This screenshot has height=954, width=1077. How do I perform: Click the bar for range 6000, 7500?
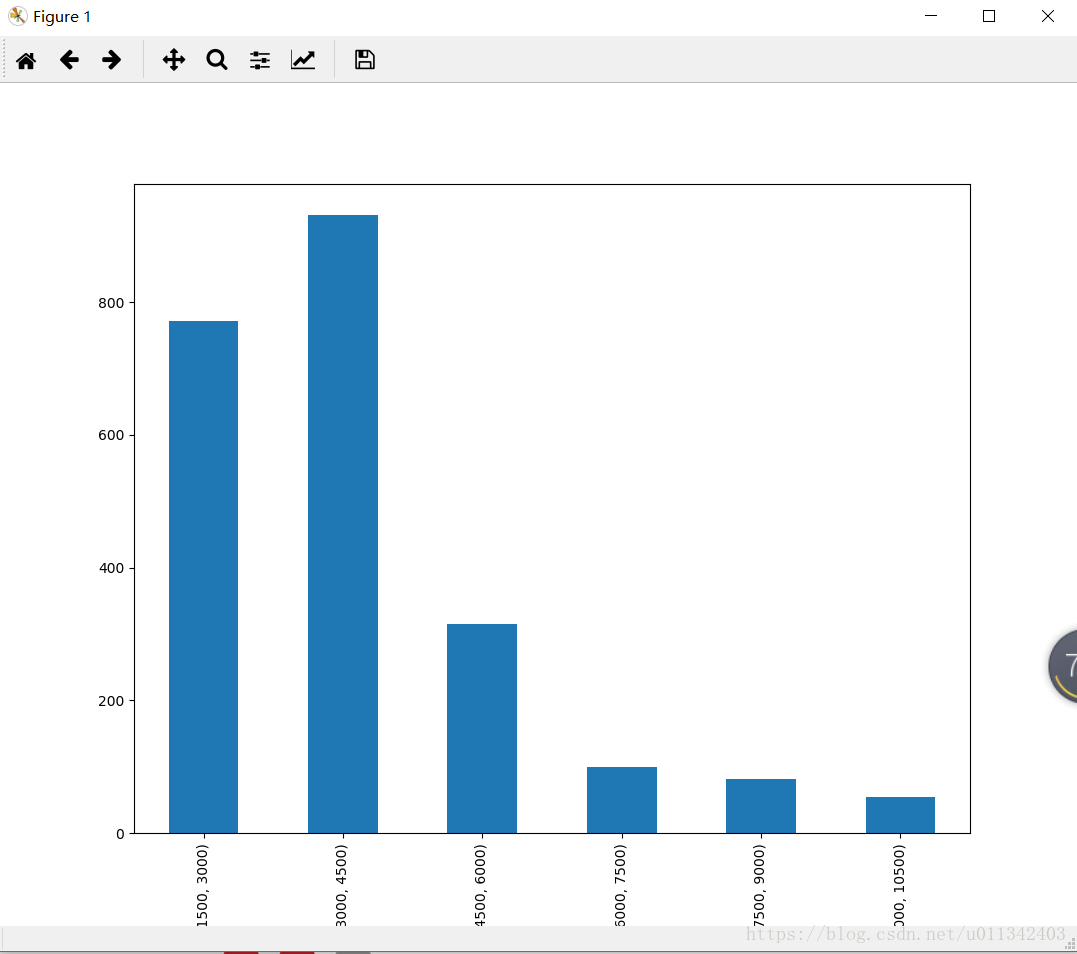(622, 800)
